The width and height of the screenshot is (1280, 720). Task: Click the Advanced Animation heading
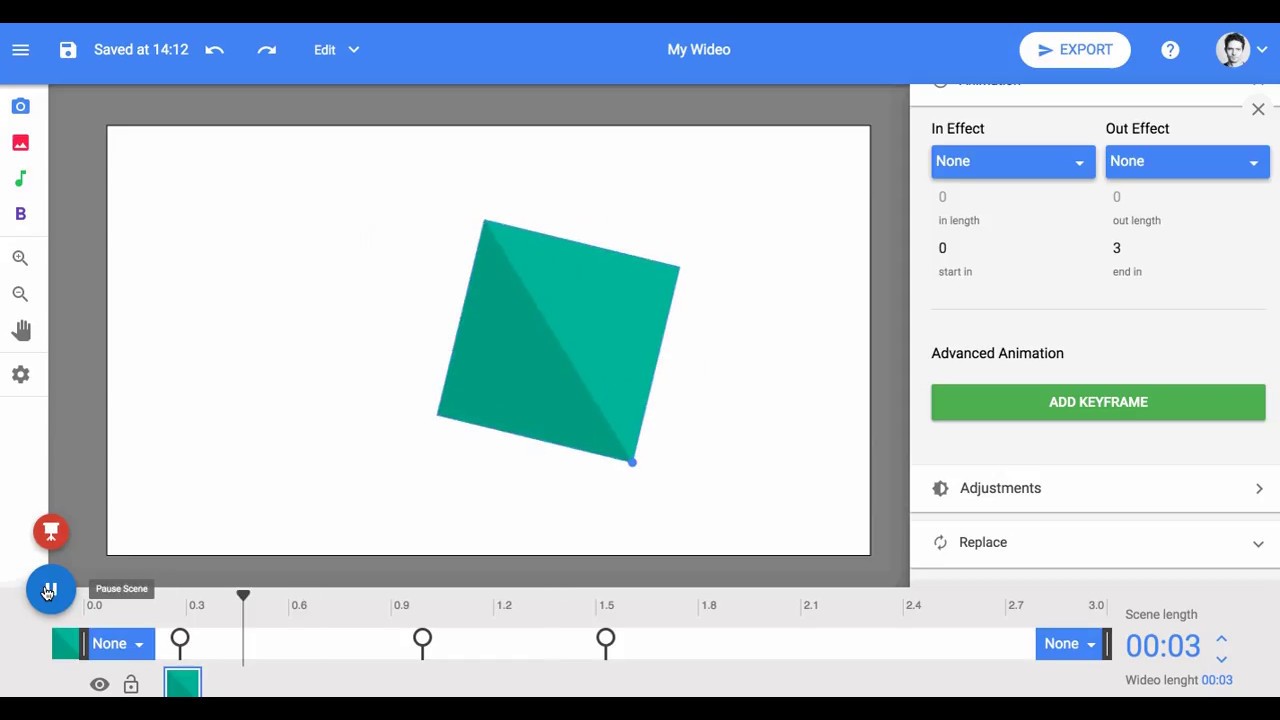[997, 353]
